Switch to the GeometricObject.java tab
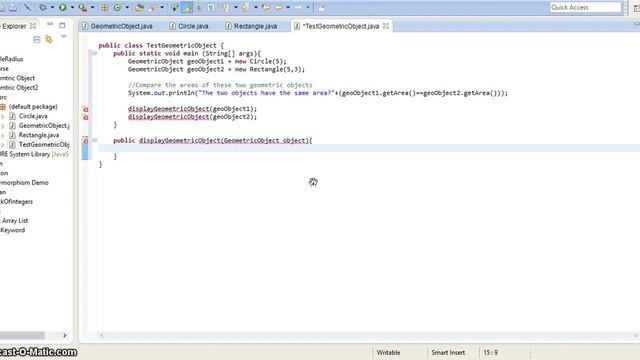 (x=117, y=26)
